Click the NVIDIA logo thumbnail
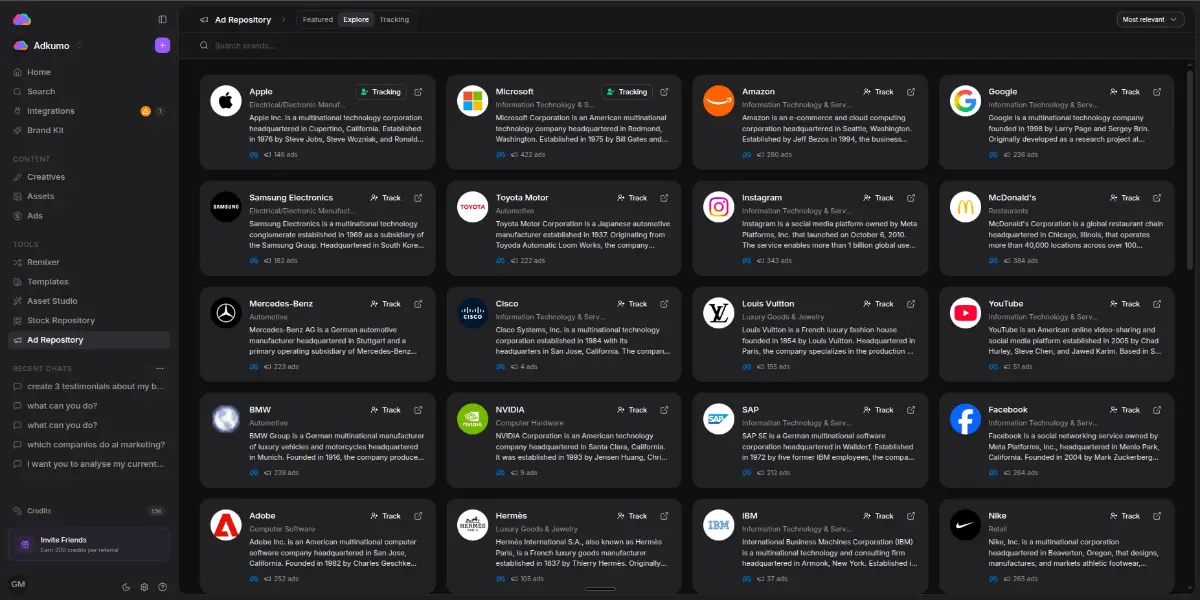 coord(472,419)
